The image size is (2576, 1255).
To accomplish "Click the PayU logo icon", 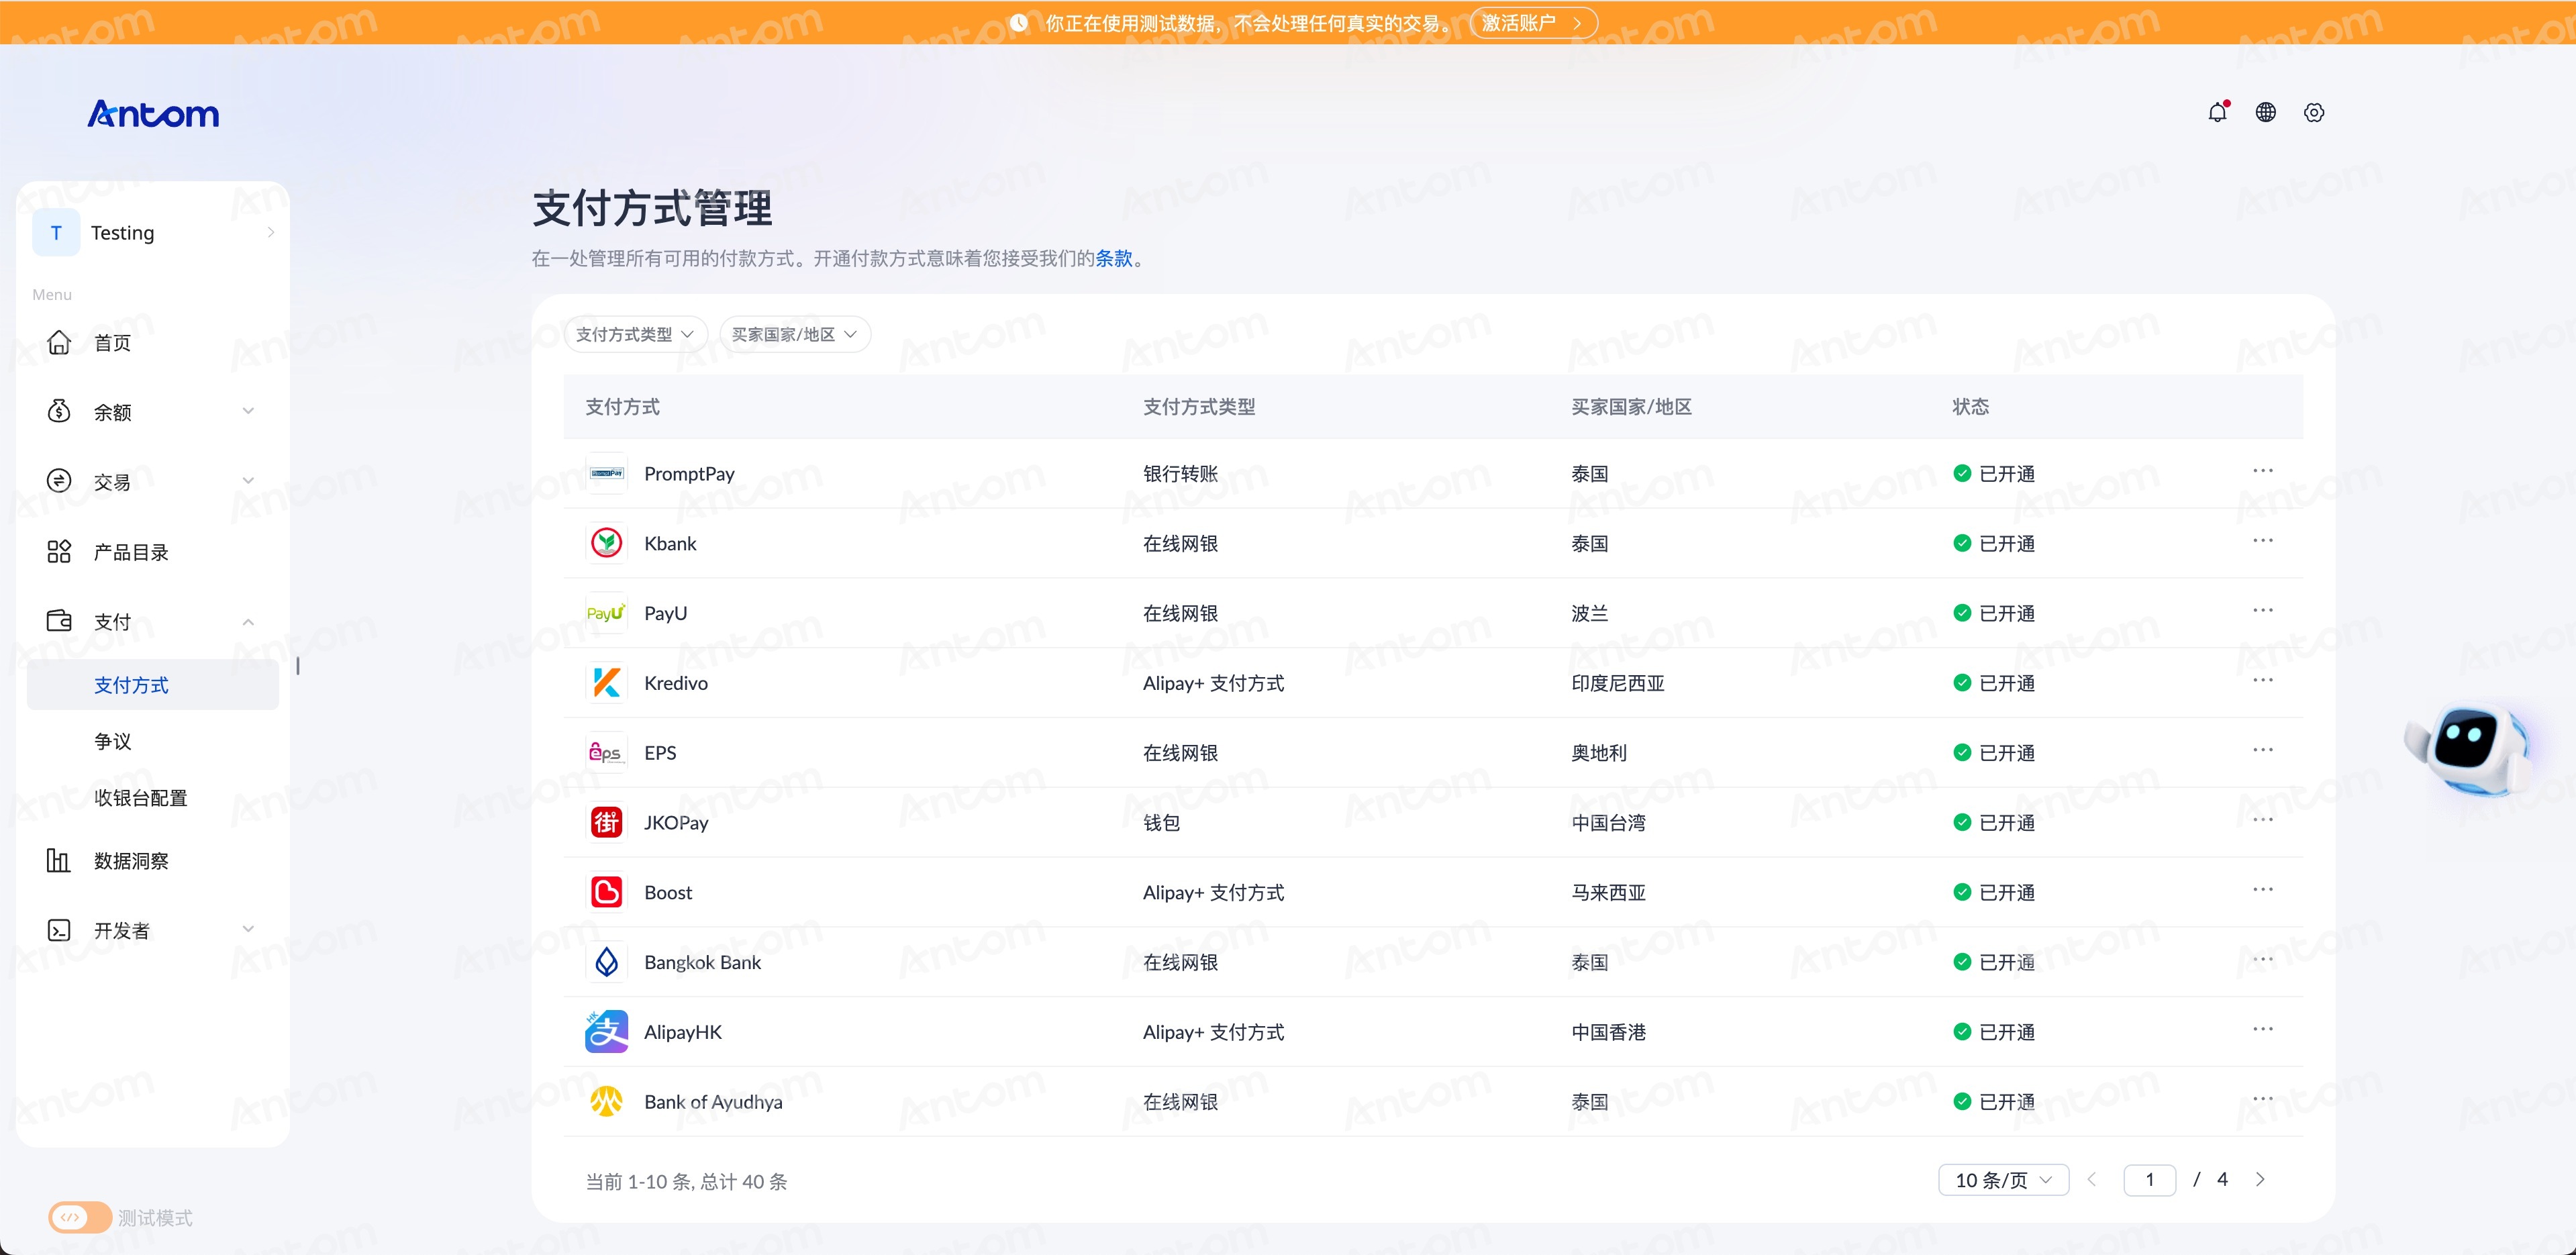I will pyautogui.click(x=606, y=613).
